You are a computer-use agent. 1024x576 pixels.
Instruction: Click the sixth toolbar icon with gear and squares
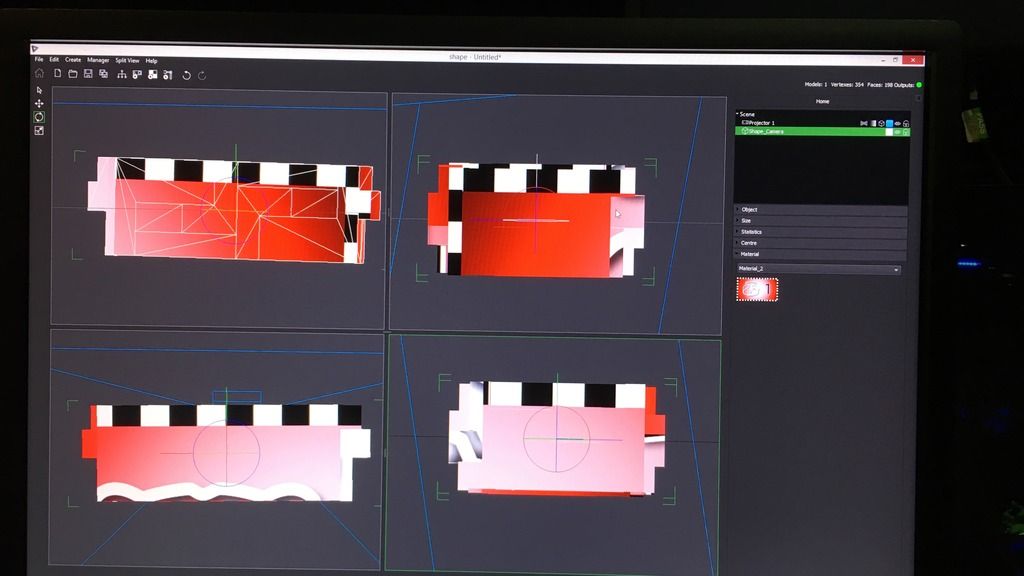(x=137, y=75)
